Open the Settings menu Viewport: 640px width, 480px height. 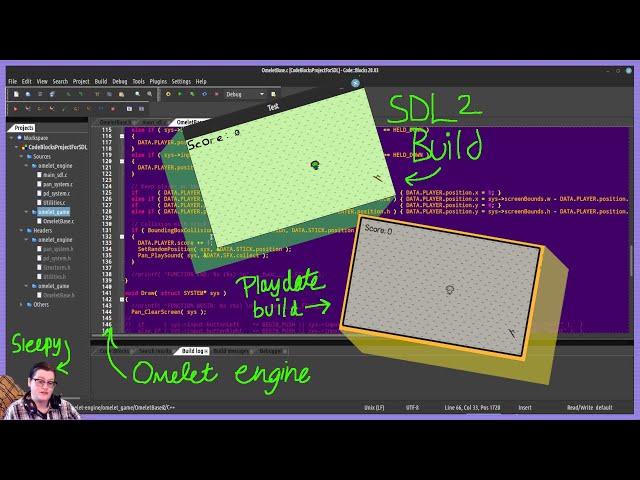tap(181, 81)
